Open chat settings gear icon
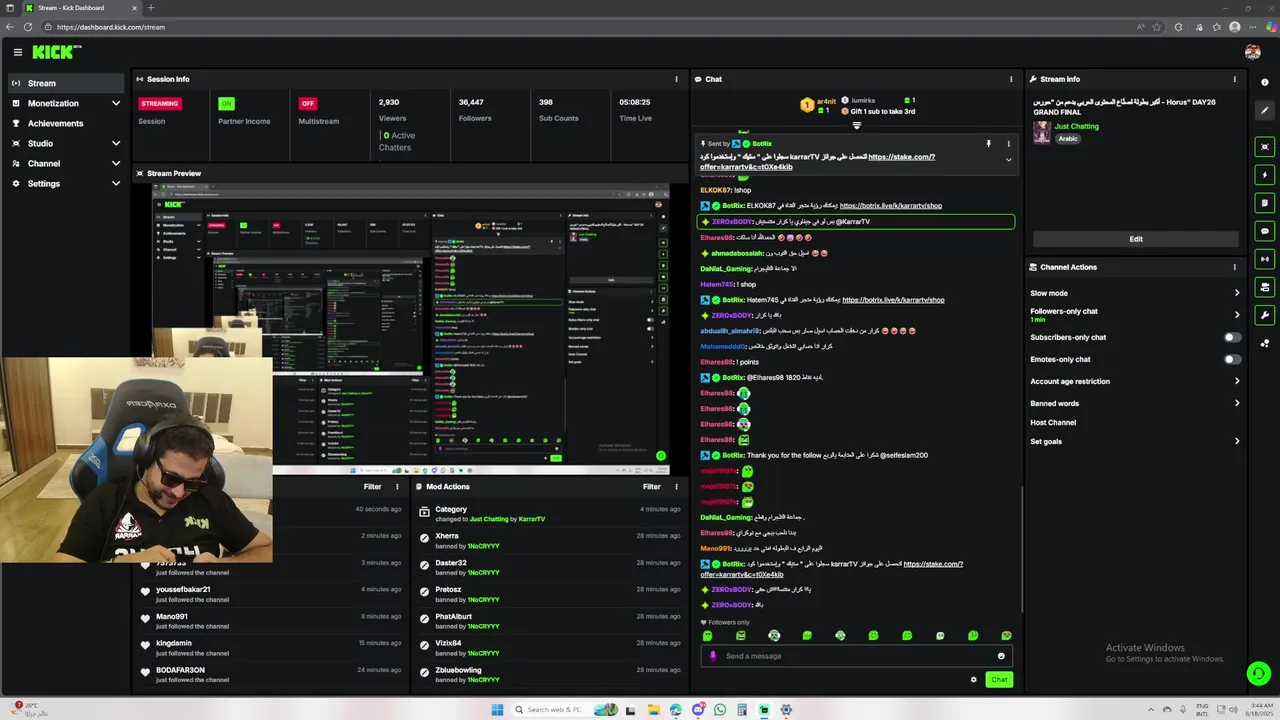The height and width of the screenshot is (720, 1280). pos(973,680)
